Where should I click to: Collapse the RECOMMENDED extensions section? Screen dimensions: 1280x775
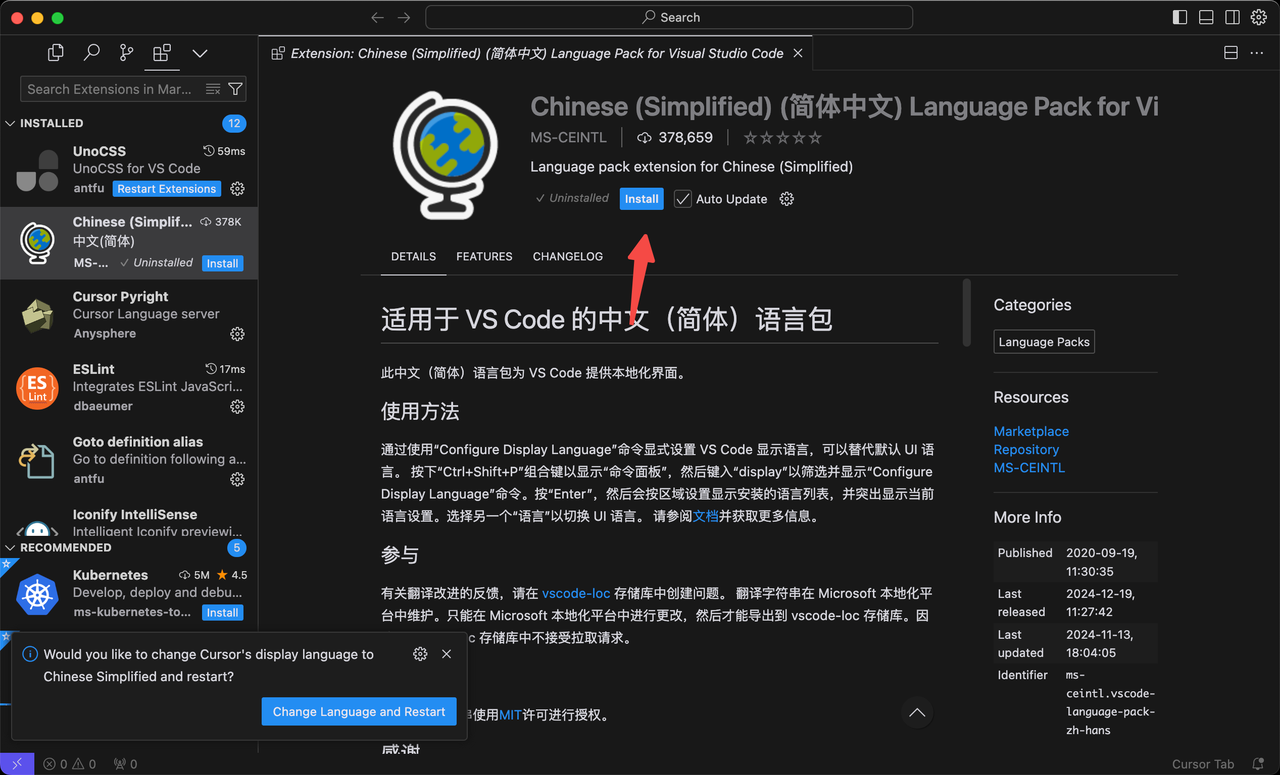11,548
